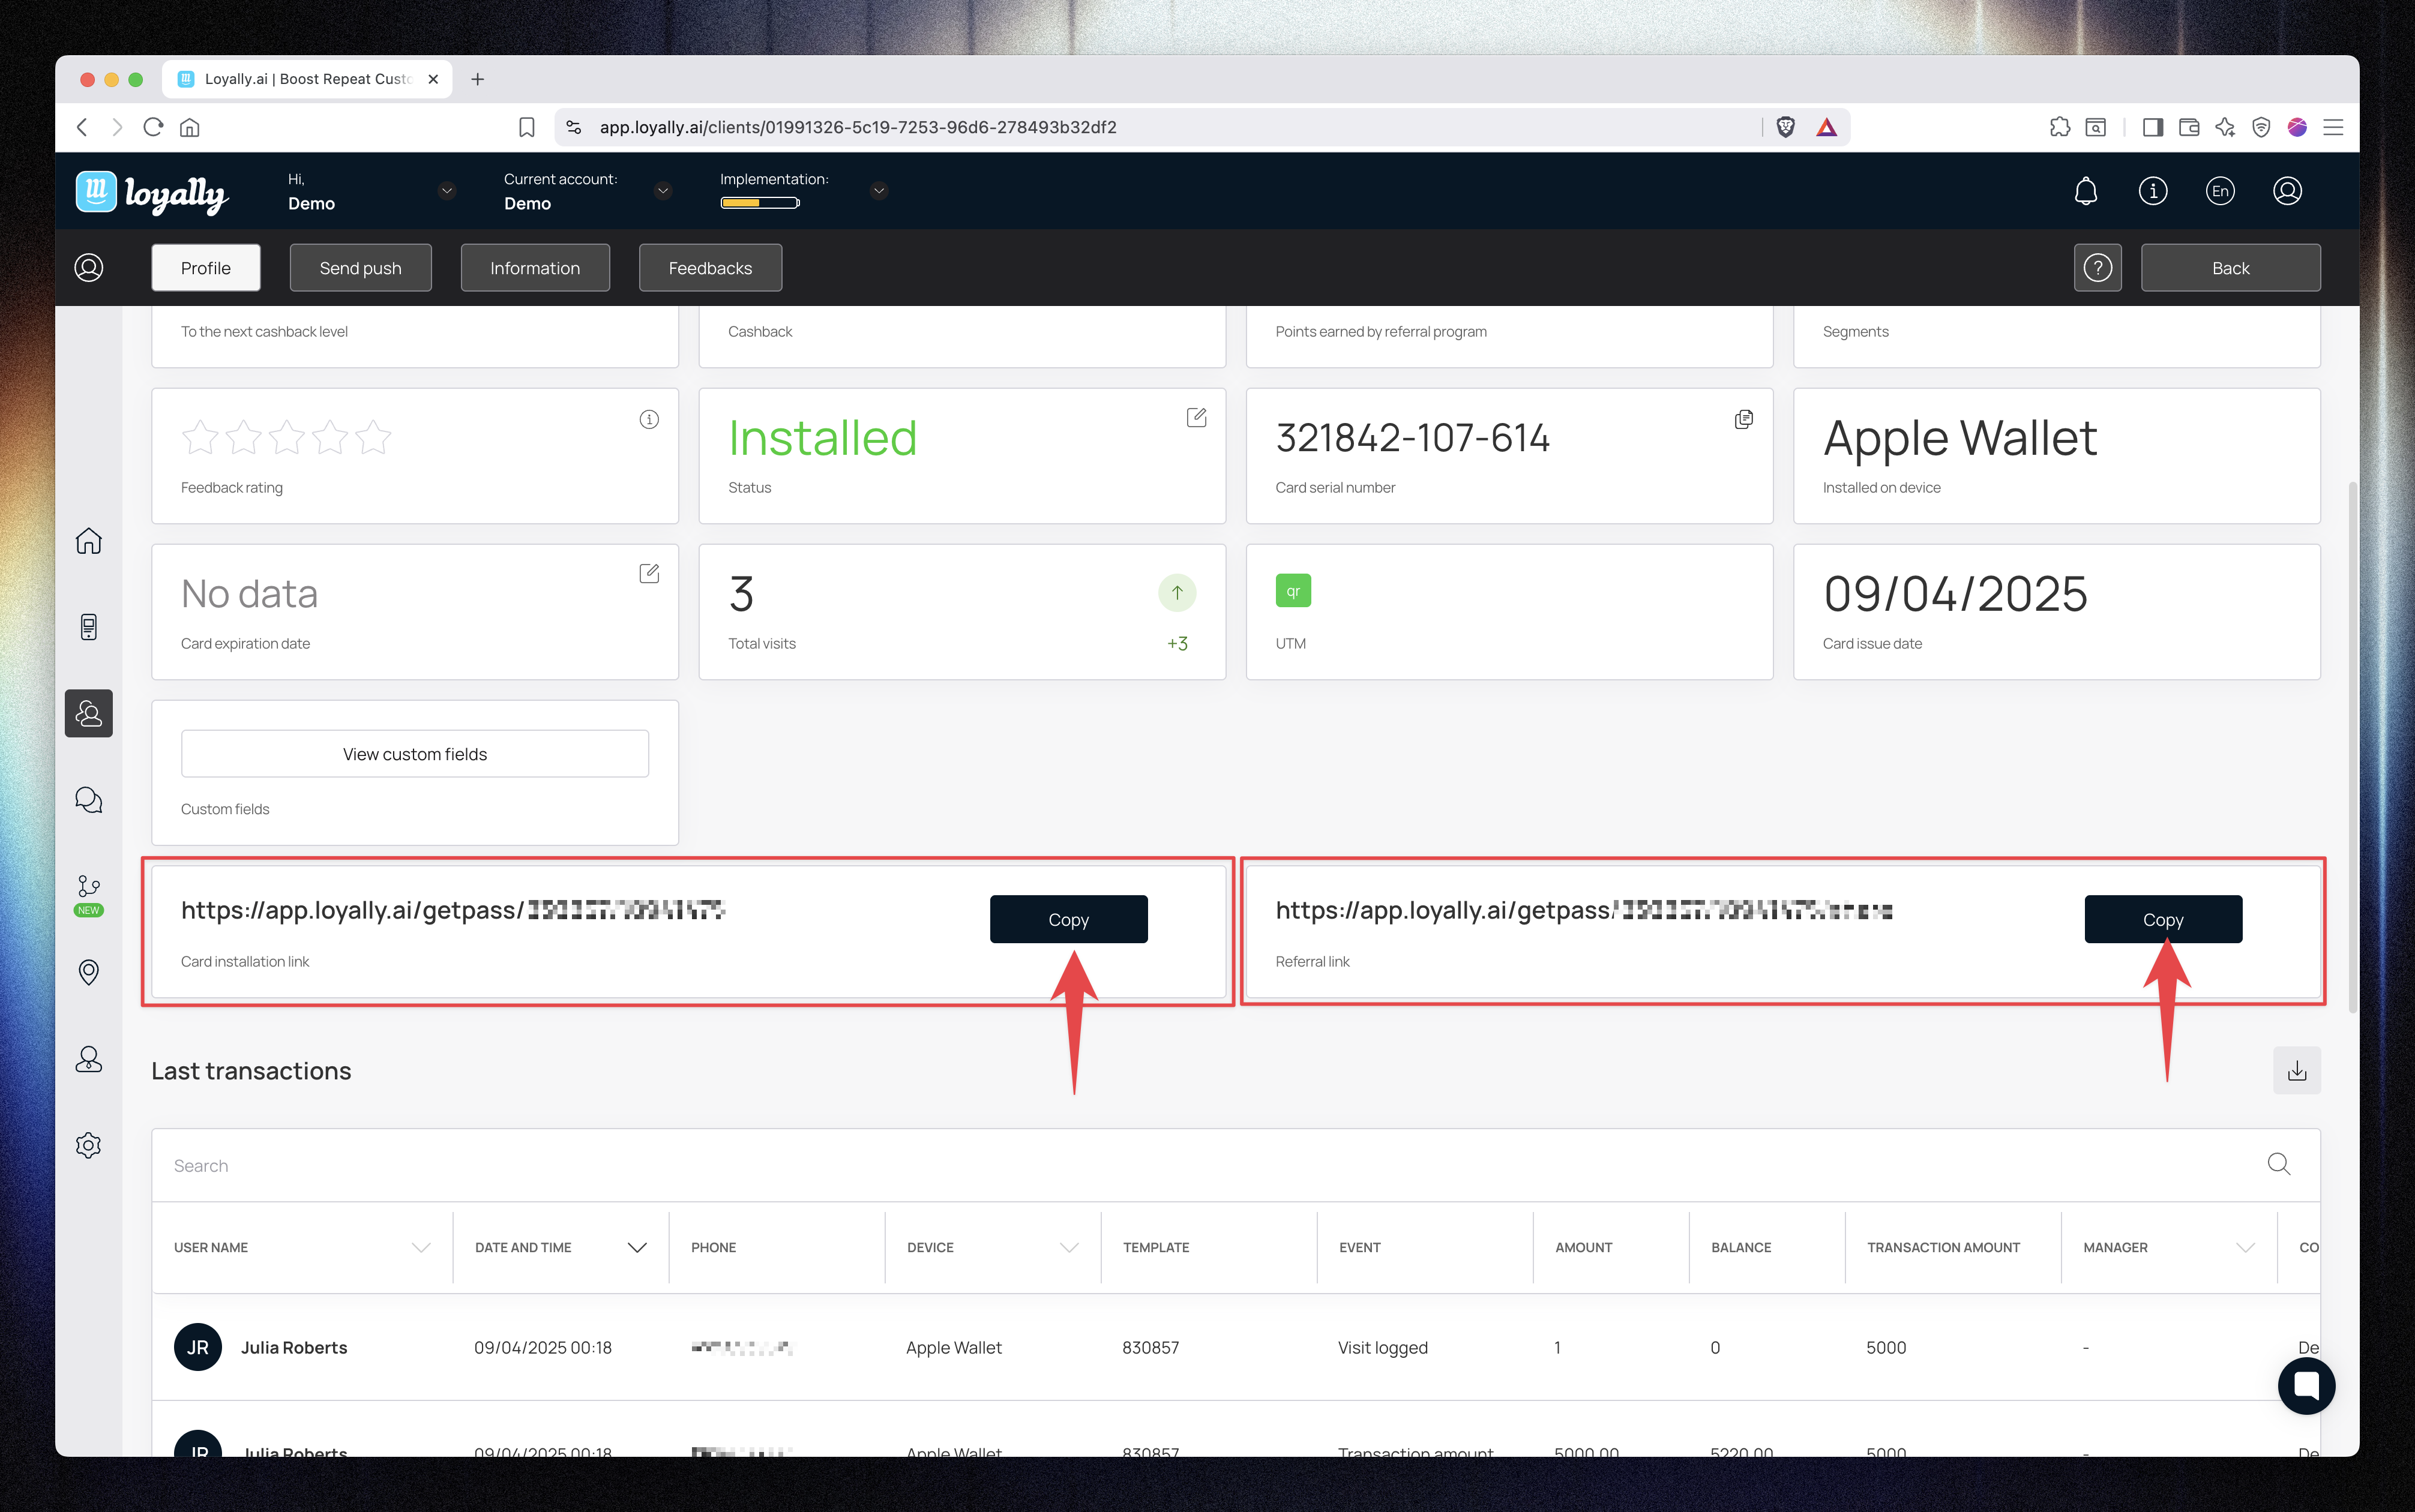Click feedback rating info icon
The height and width of the screenshot is (1512, 2415).
click(649, 419)
